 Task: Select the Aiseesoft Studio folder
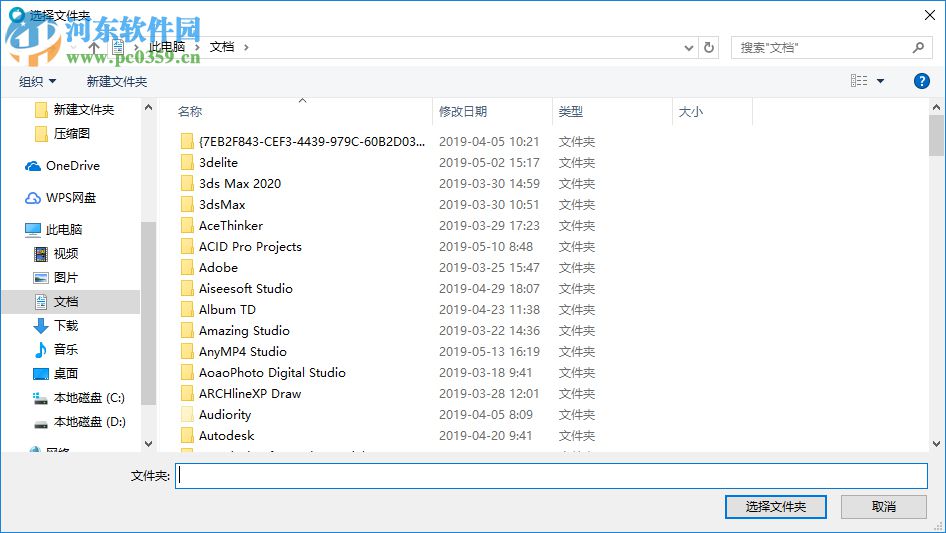pyautogui.click(x=246, y=289)
